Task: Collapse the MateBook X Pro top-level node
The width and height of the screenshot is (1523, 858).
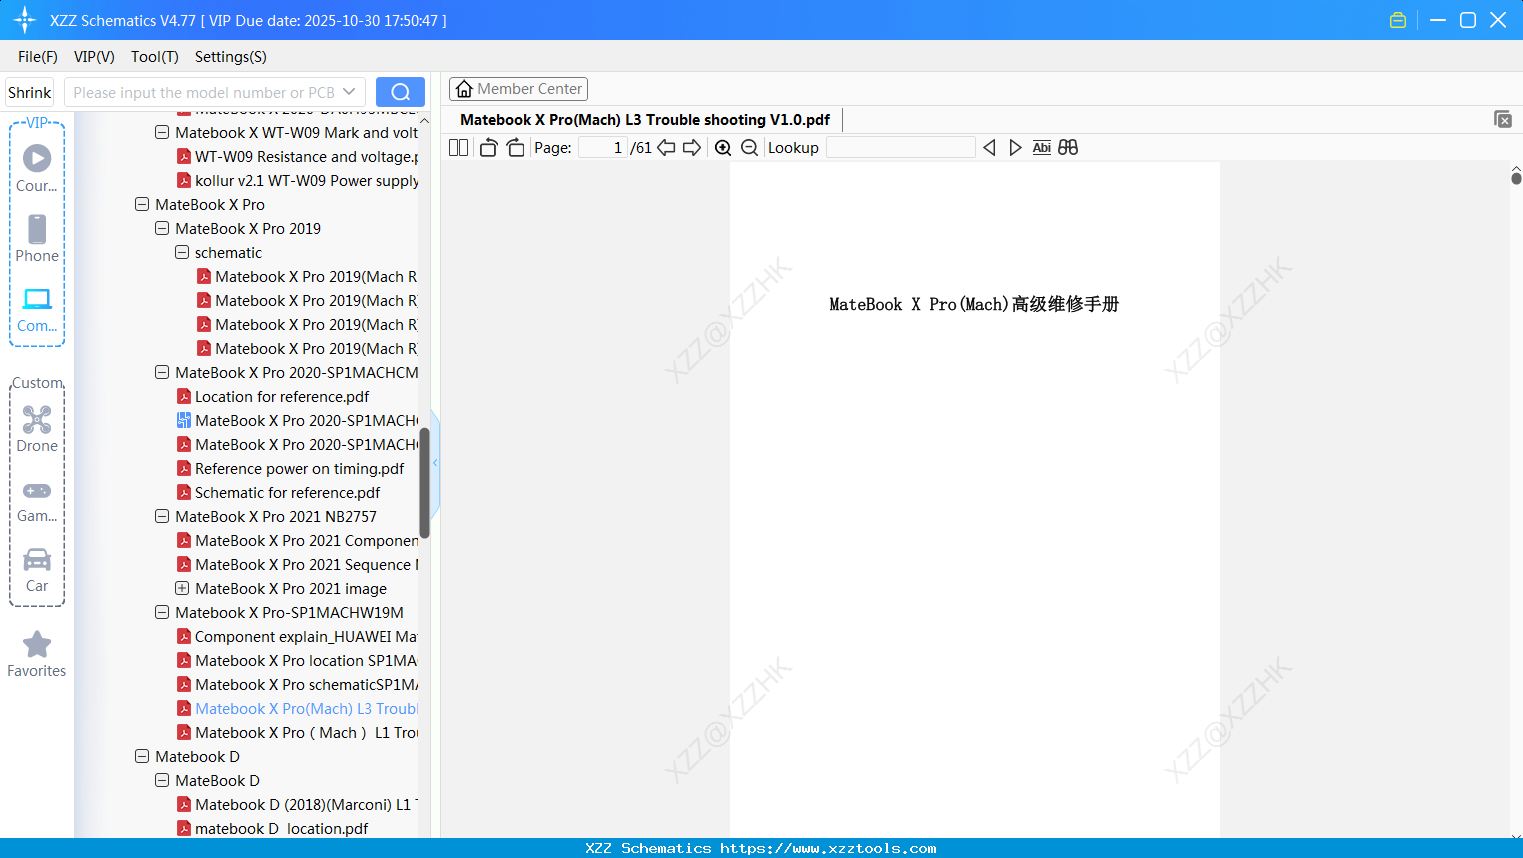Action: 142,204
